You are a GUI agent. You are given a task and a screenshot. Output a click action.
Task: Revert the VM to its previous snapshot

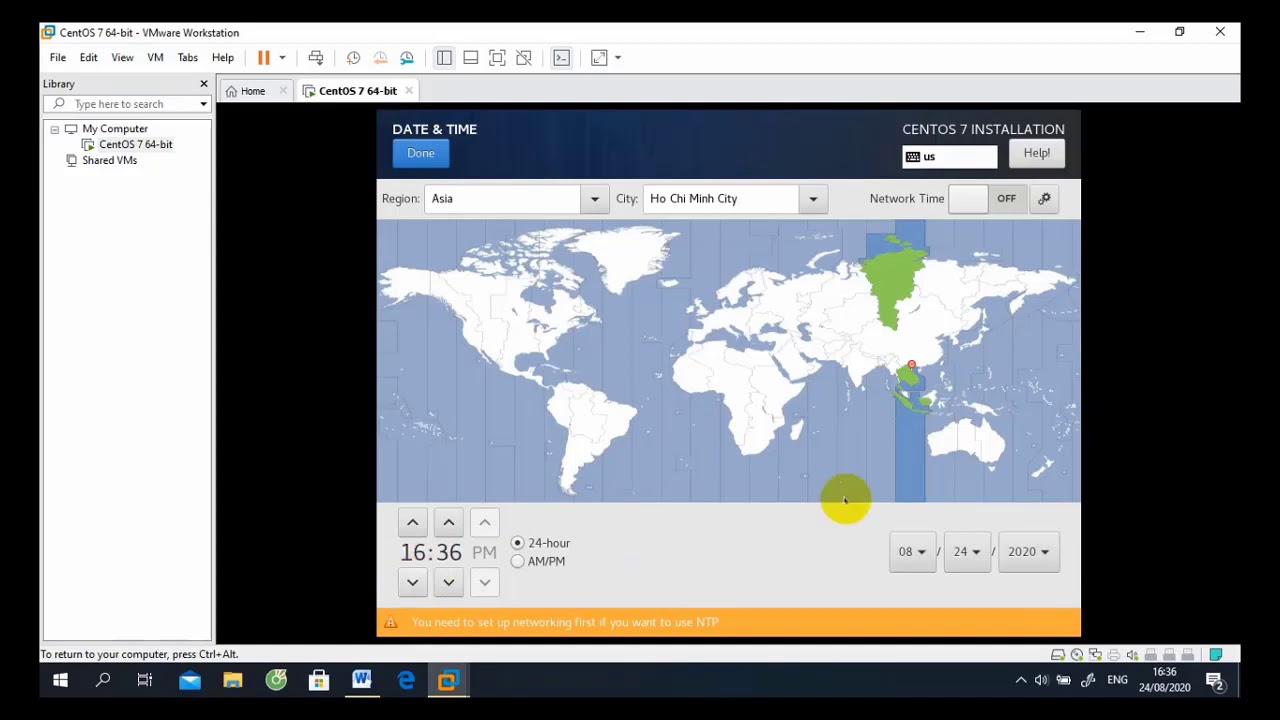point(380,58)
